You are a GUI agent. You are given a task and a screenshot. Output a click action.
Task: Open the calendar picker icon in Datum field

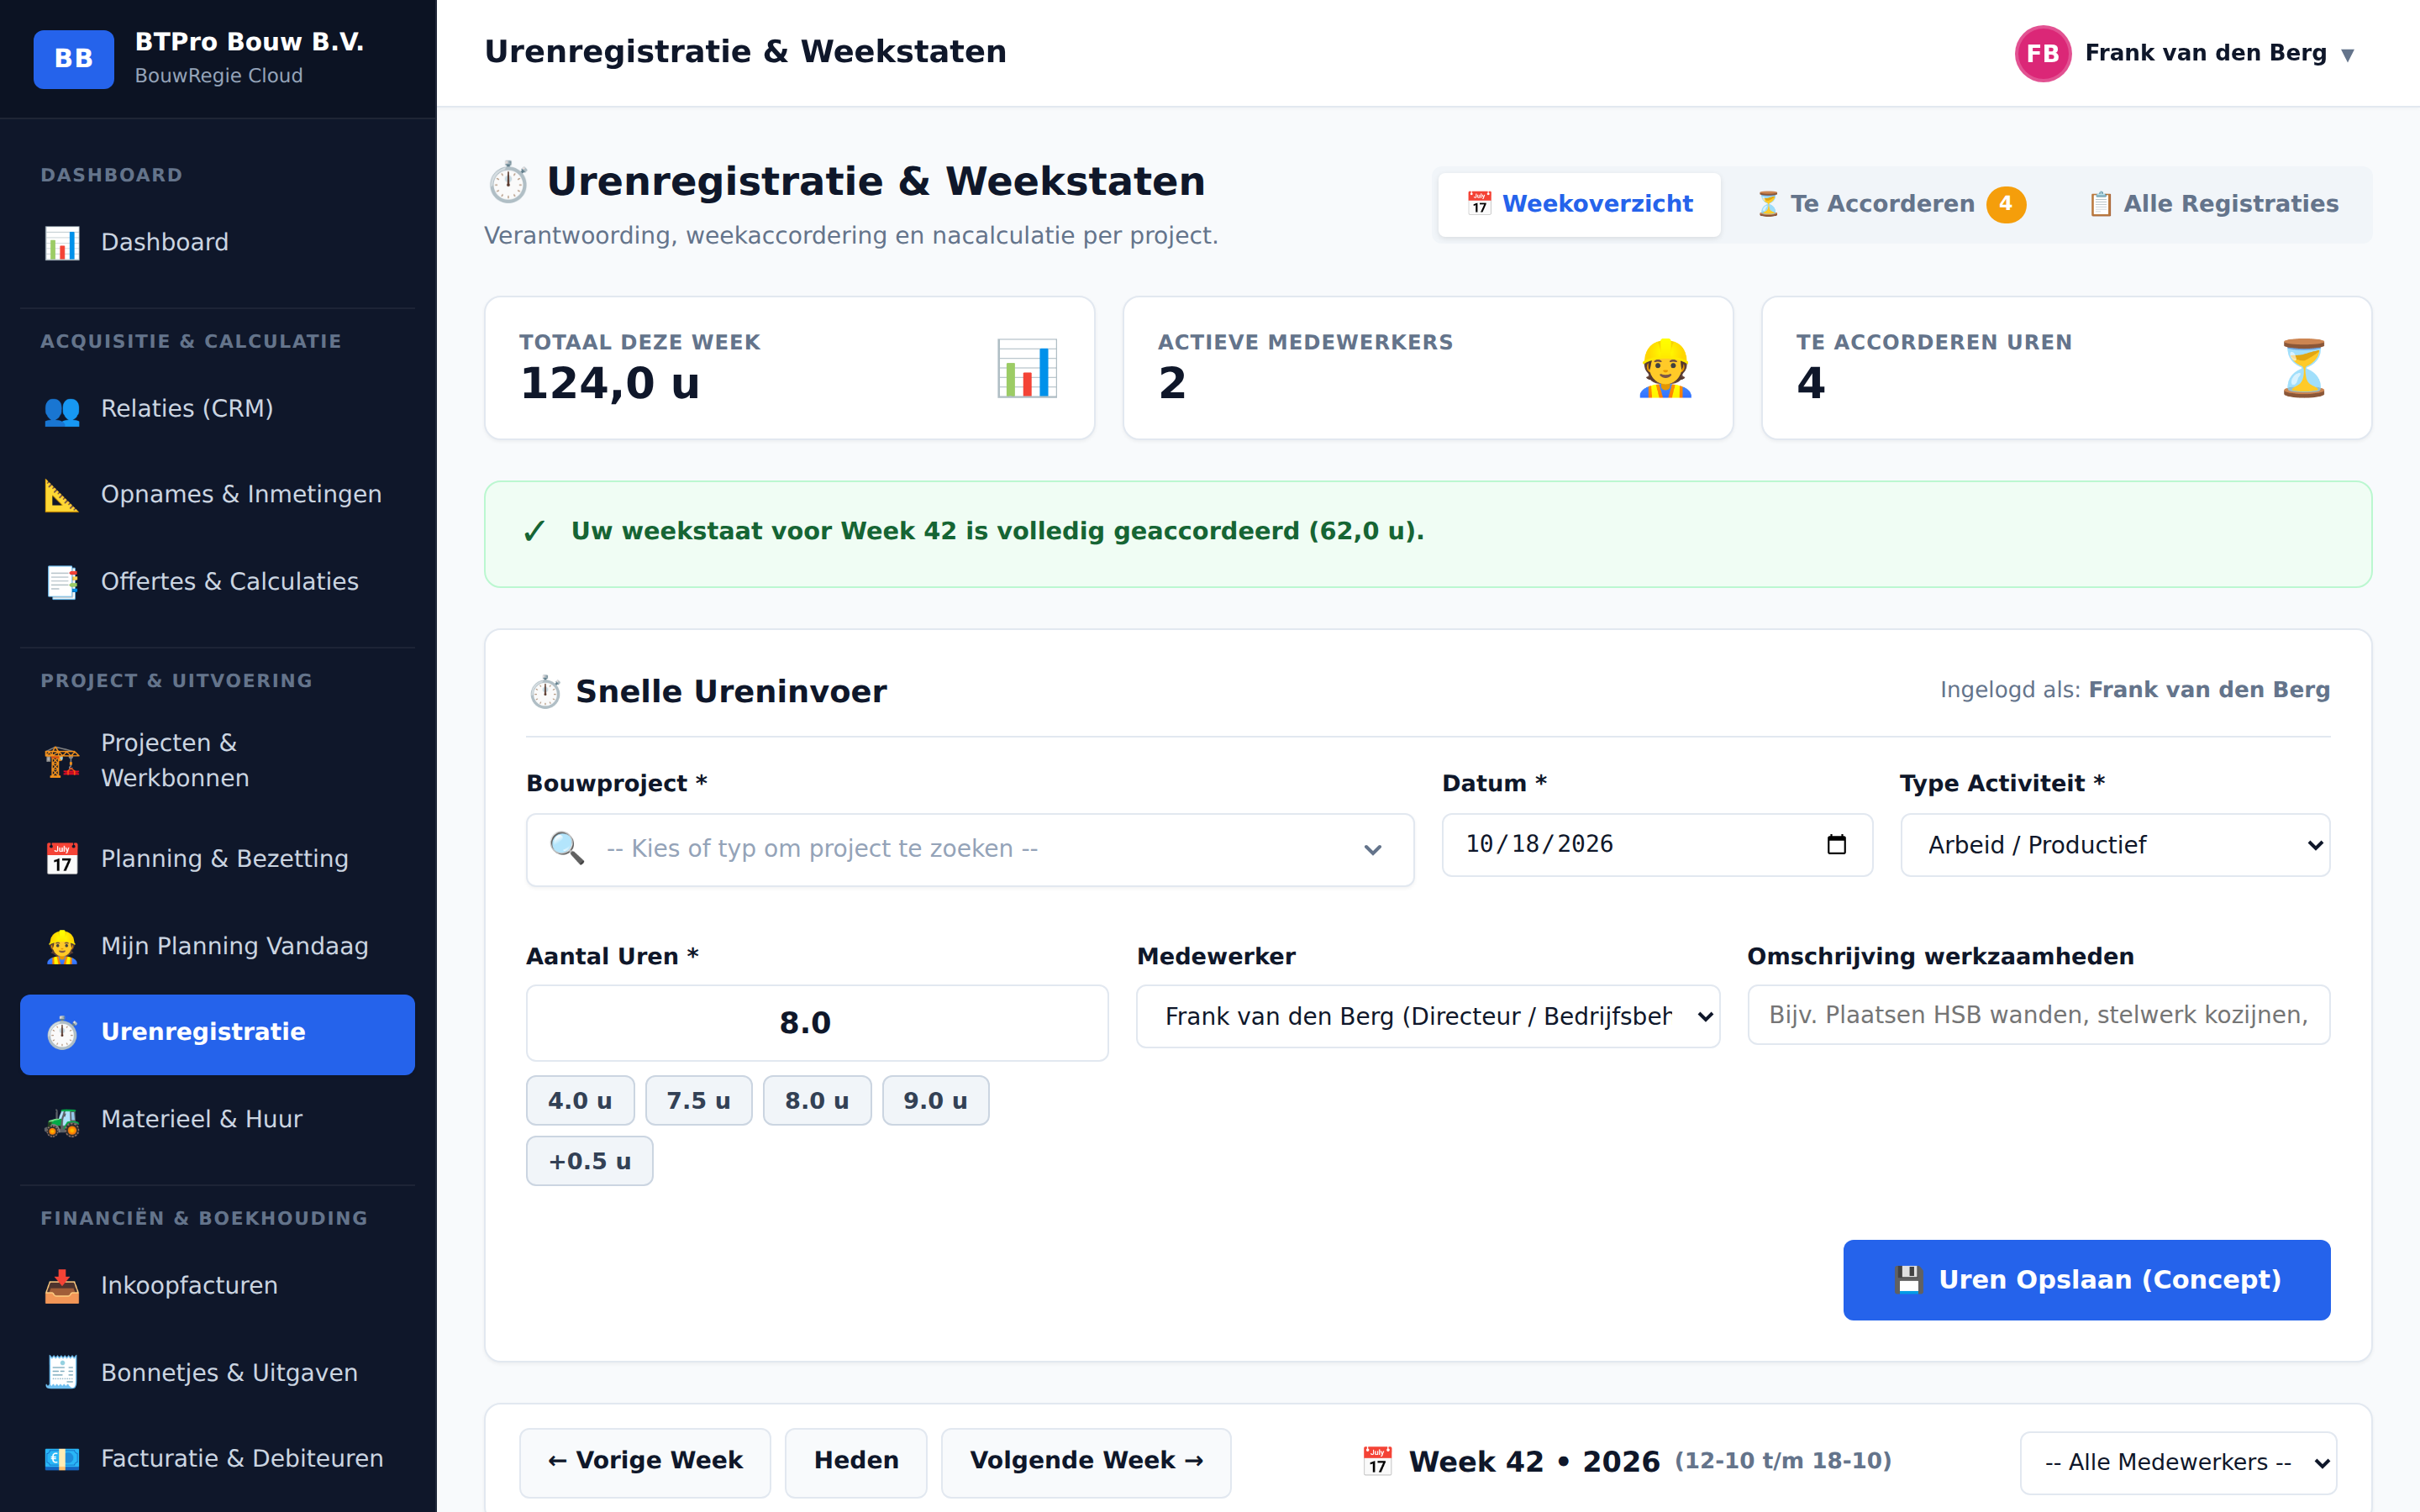pos(1836,845)
